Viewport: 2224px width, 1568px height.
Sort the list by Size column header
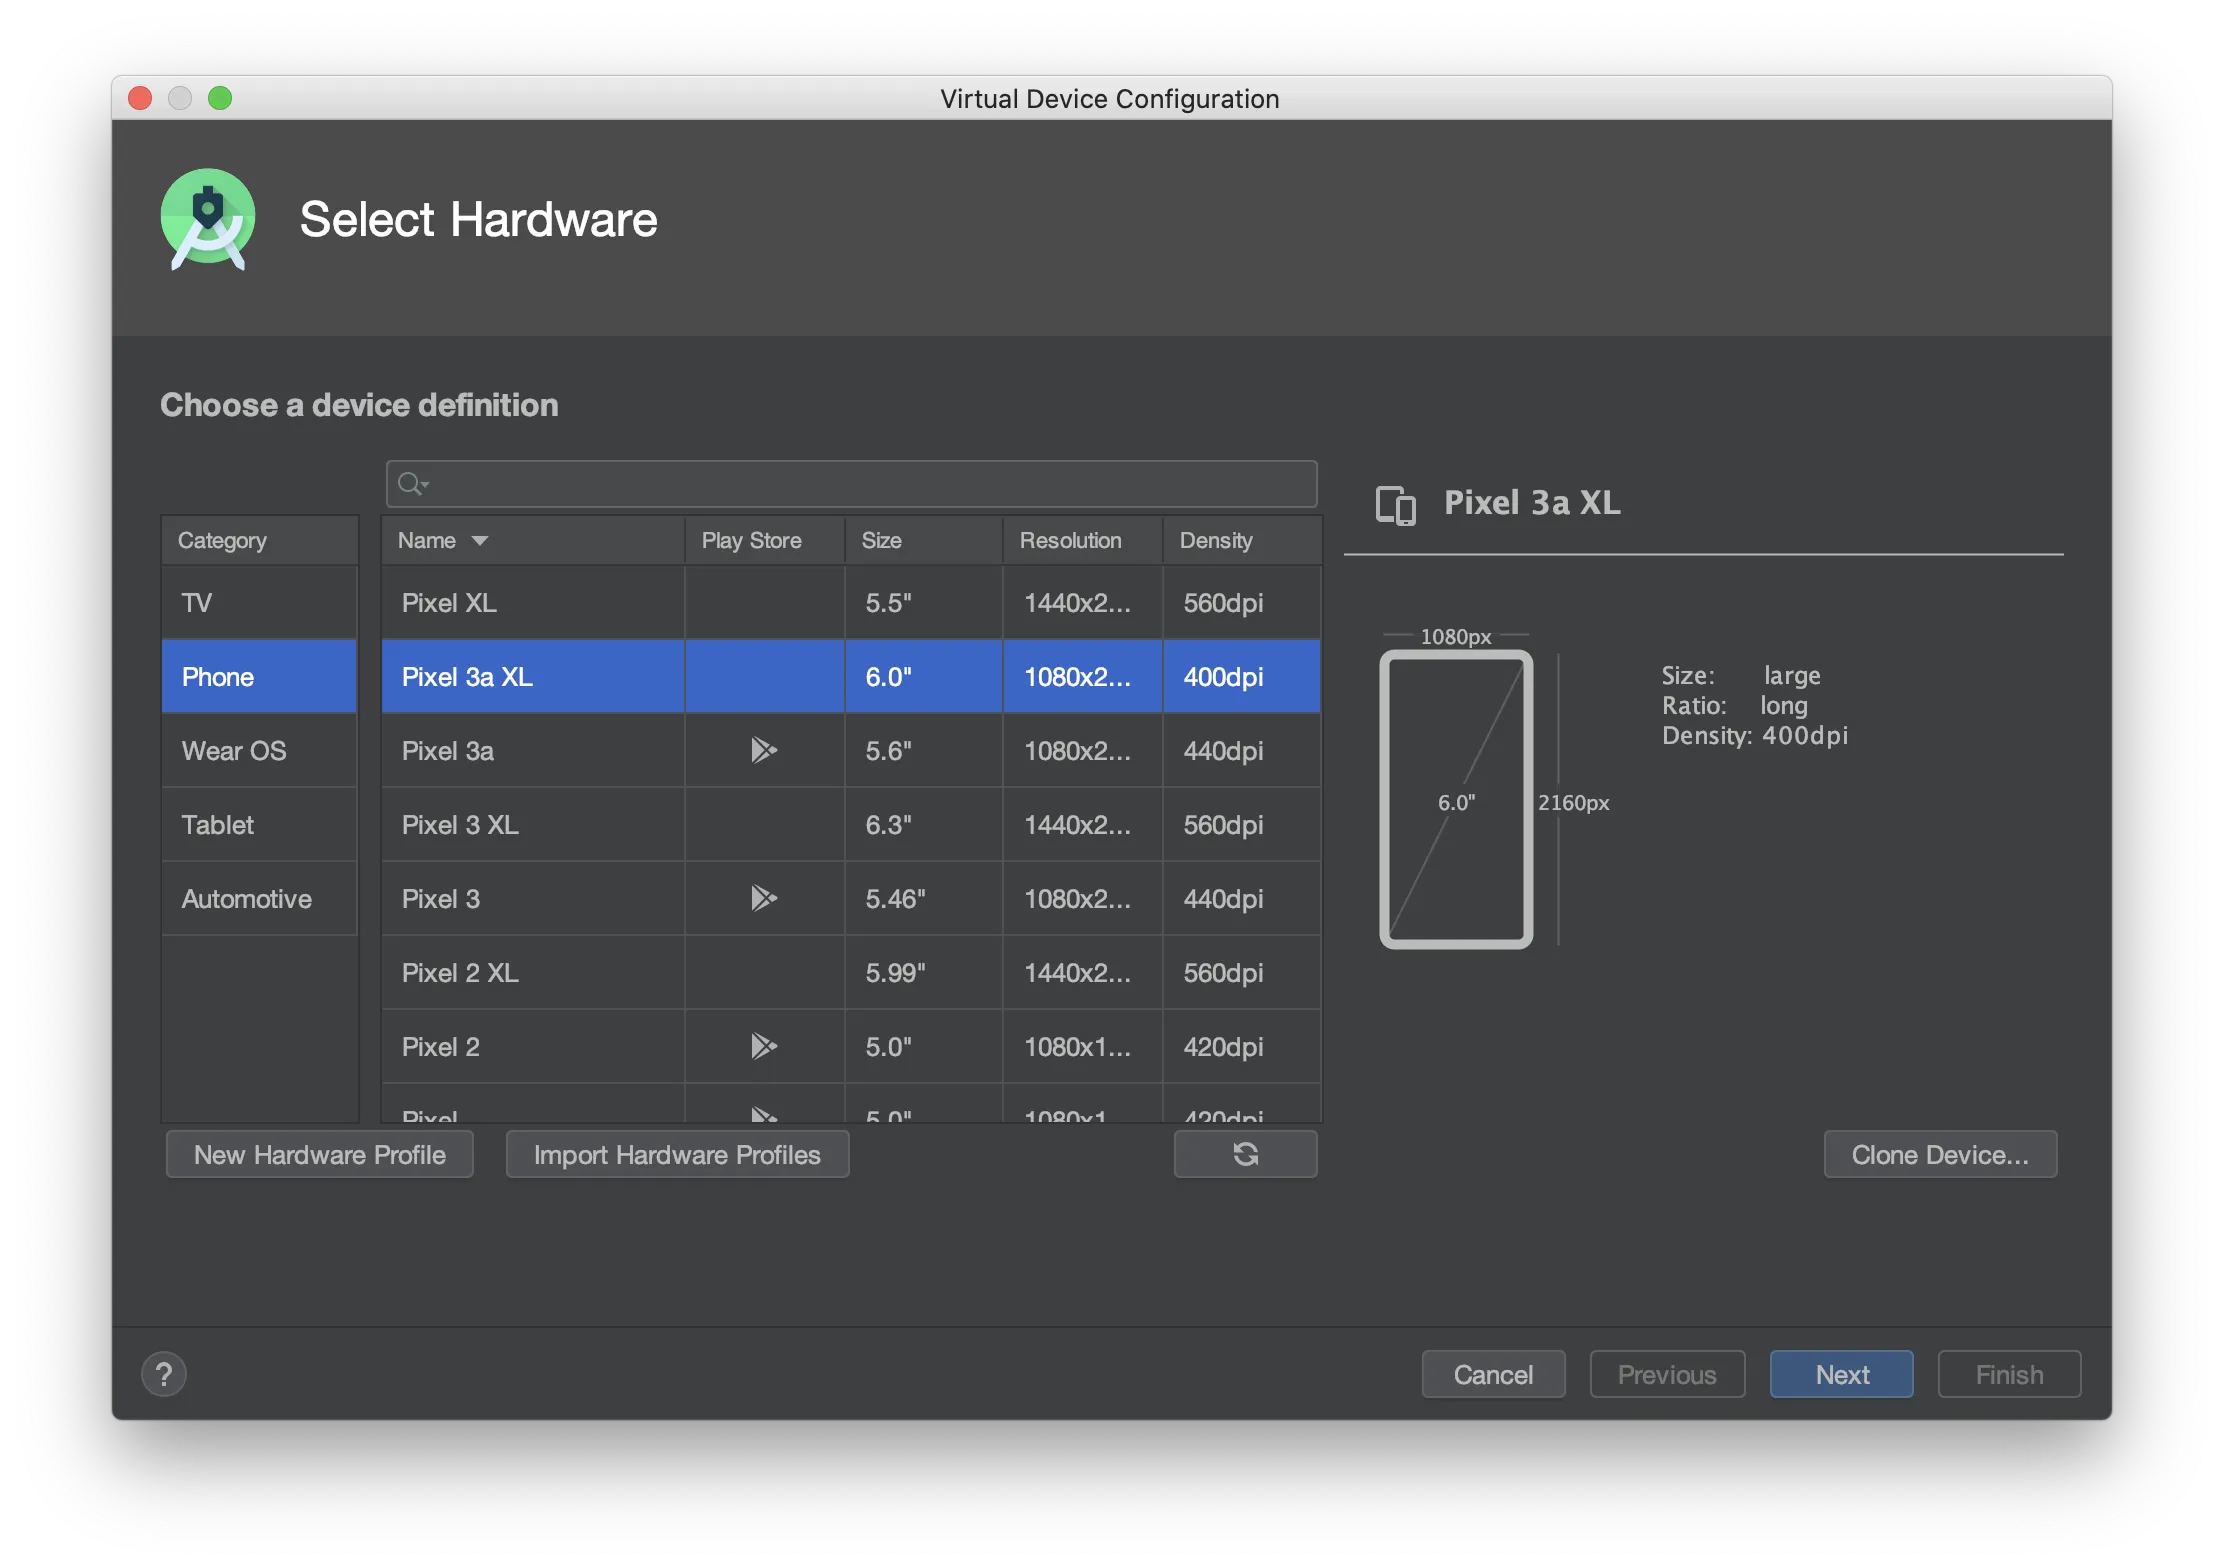click(x=882, y=541)
